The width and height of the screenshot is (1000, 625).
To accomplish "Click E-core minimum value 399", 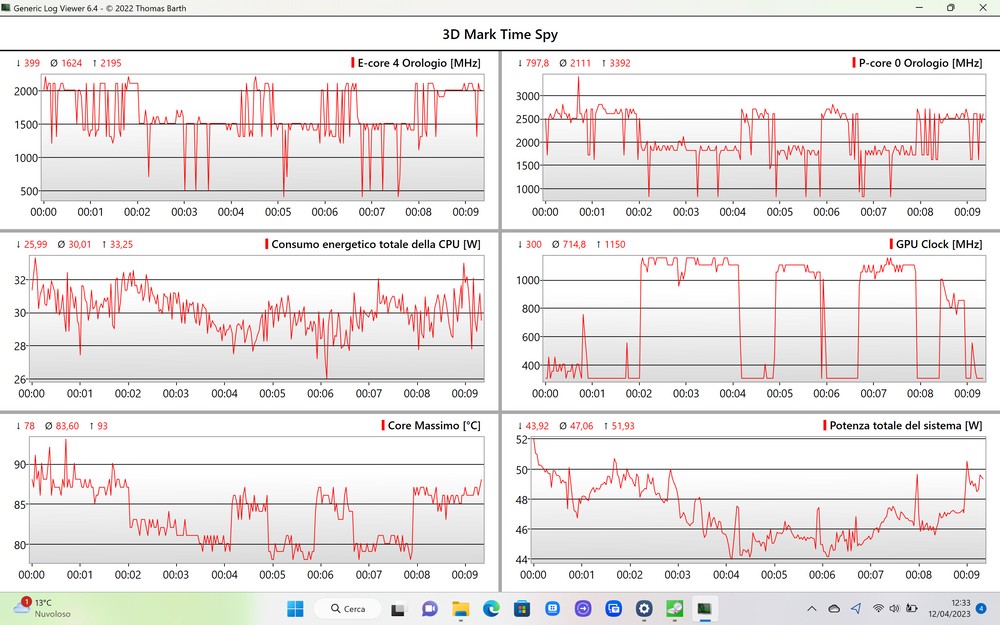I will [x=32, y=63].
